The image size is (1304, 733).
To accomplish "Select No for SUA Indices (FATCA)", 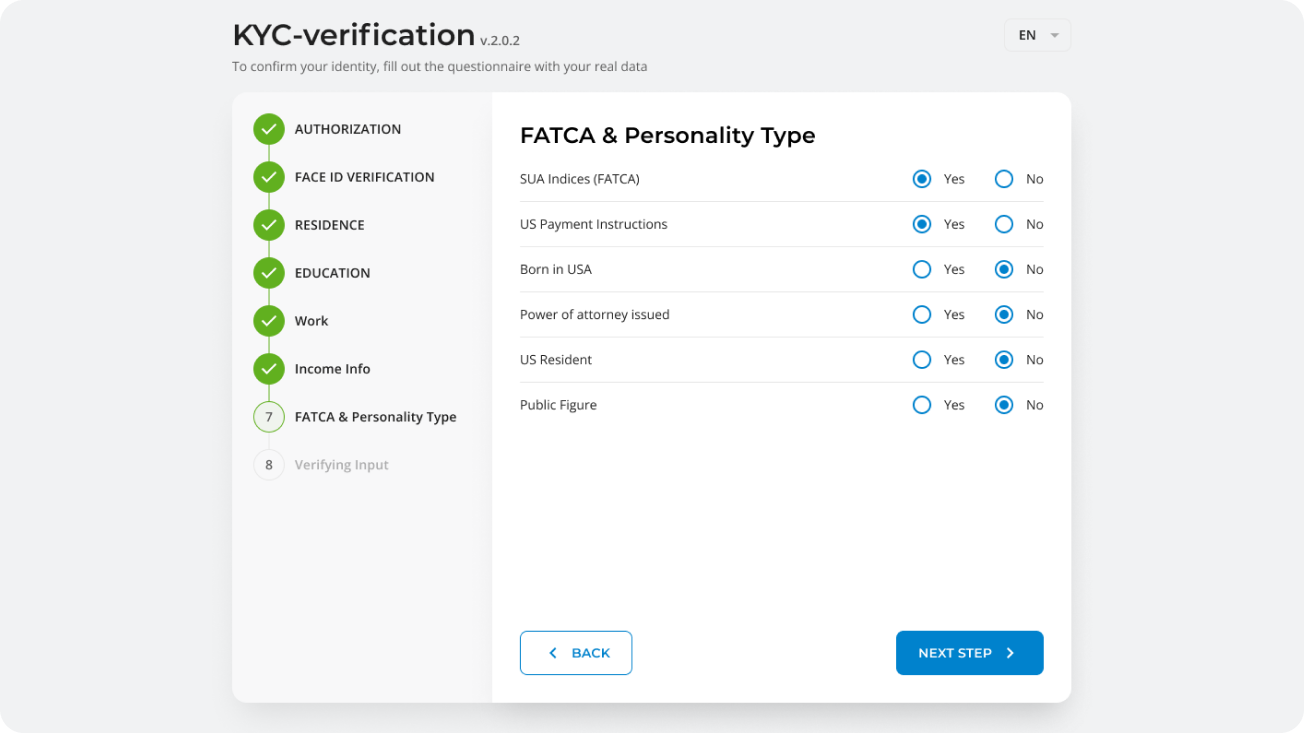I will [x=1004, y=179].
